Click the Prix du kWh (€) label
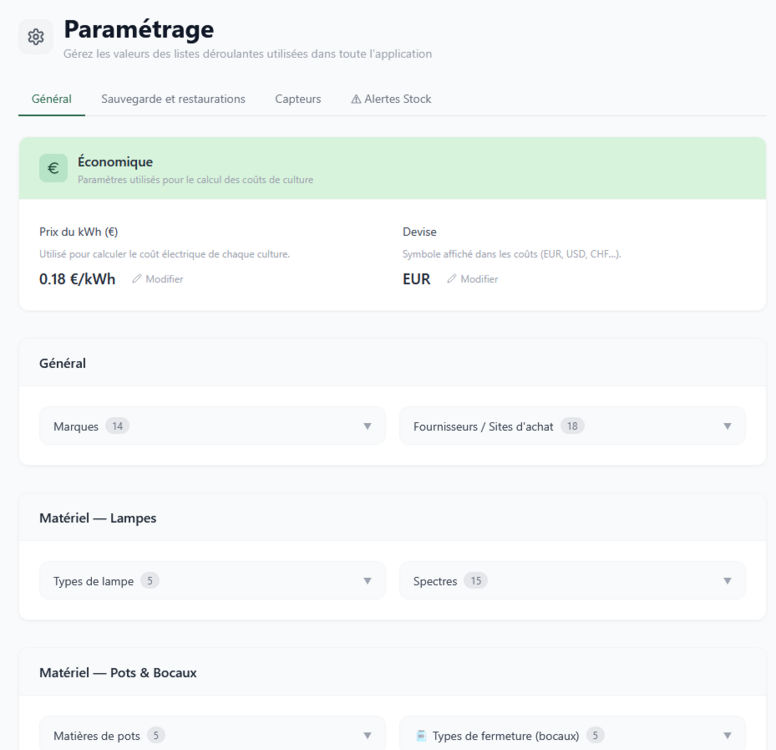Screen dimensions: 776x750 pyautogui.click(x=79, y=232)
